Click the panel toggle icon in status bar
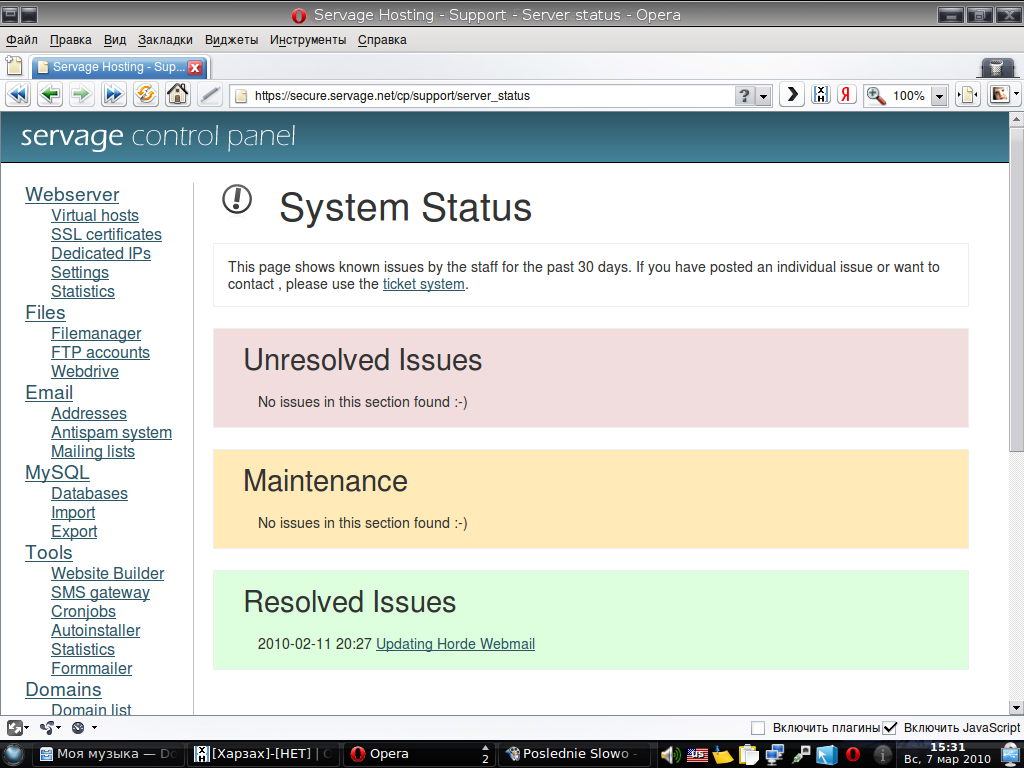The height and width of the screenshot is (768, 1024). pos(14,728)
